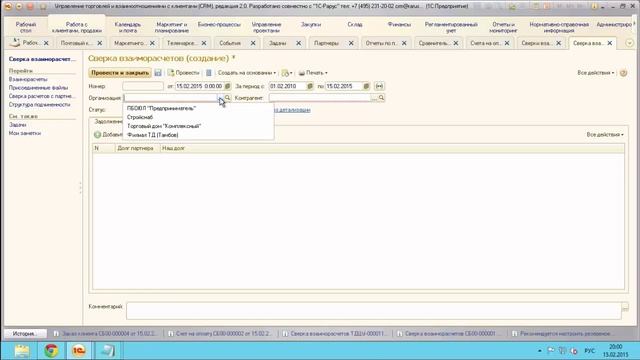
Task: Open calendar for the по end date
Action: (366, 86)
